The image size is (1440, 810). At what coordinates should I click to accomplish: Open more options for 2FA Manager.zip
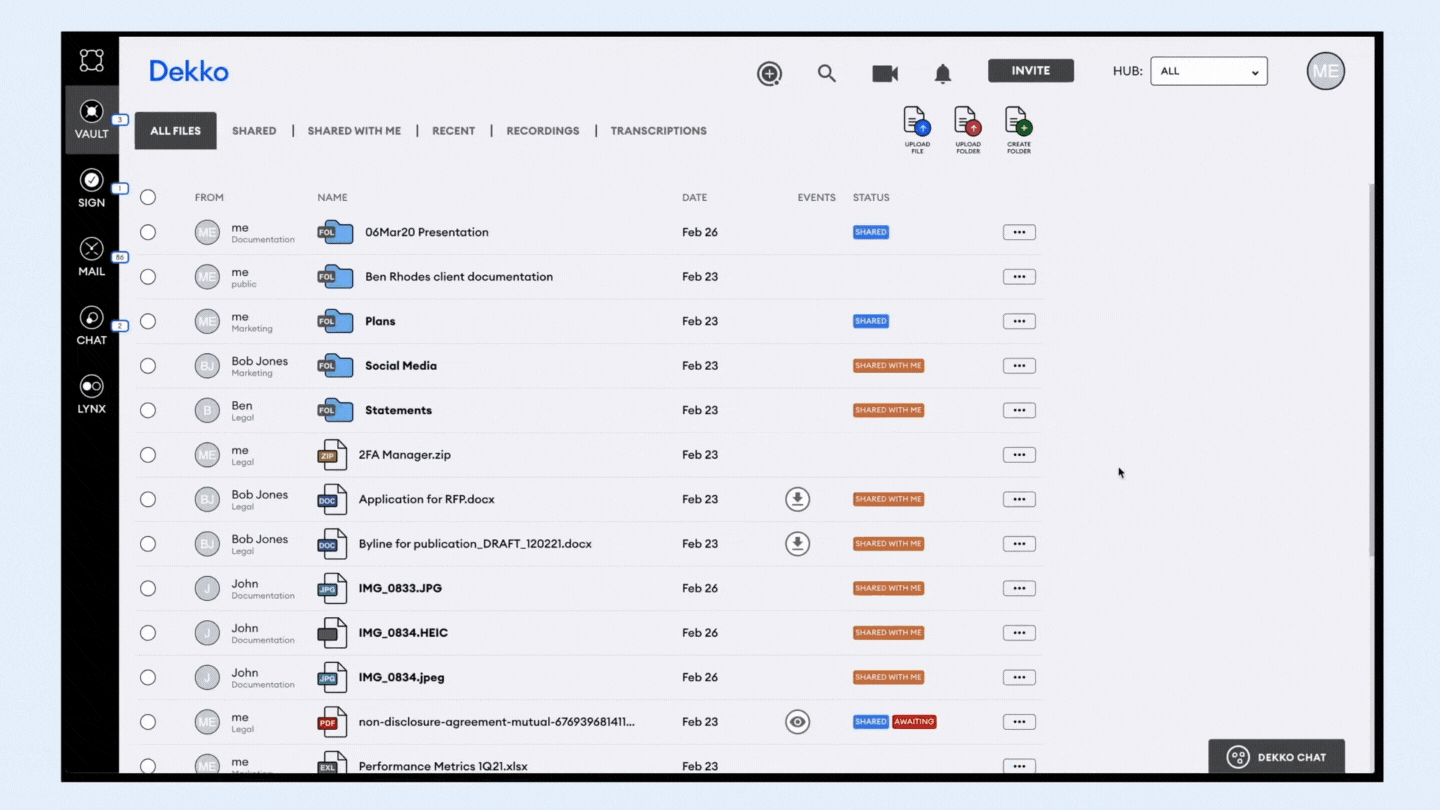(x=1019, y=455)
